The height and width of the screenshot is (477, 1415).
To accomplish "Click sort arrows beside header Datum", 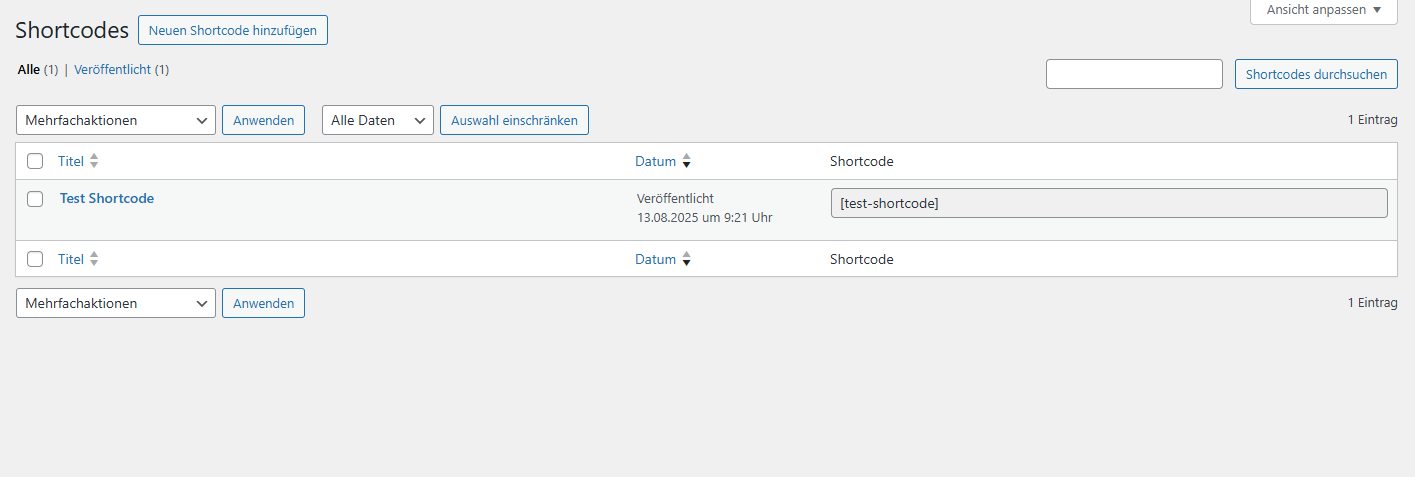I will [687, 161].
